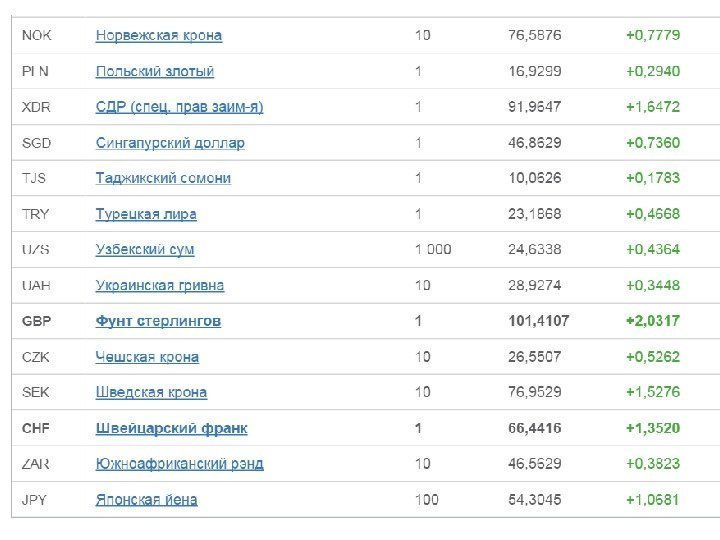Image resolution: width=720 pixels, height=540 pixels.
Task: Open the Норвежская крона link
Action: click(159, 36)
